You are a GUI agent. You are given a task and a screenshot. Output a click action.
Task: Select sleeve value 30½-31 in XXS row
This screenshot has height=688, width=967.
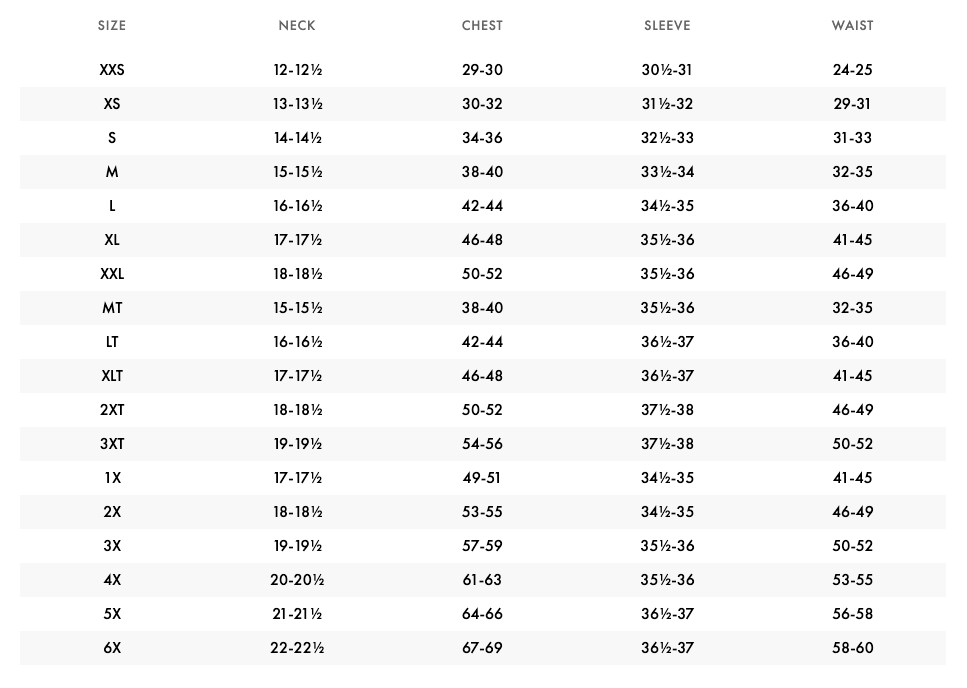(x=667, y=70)
